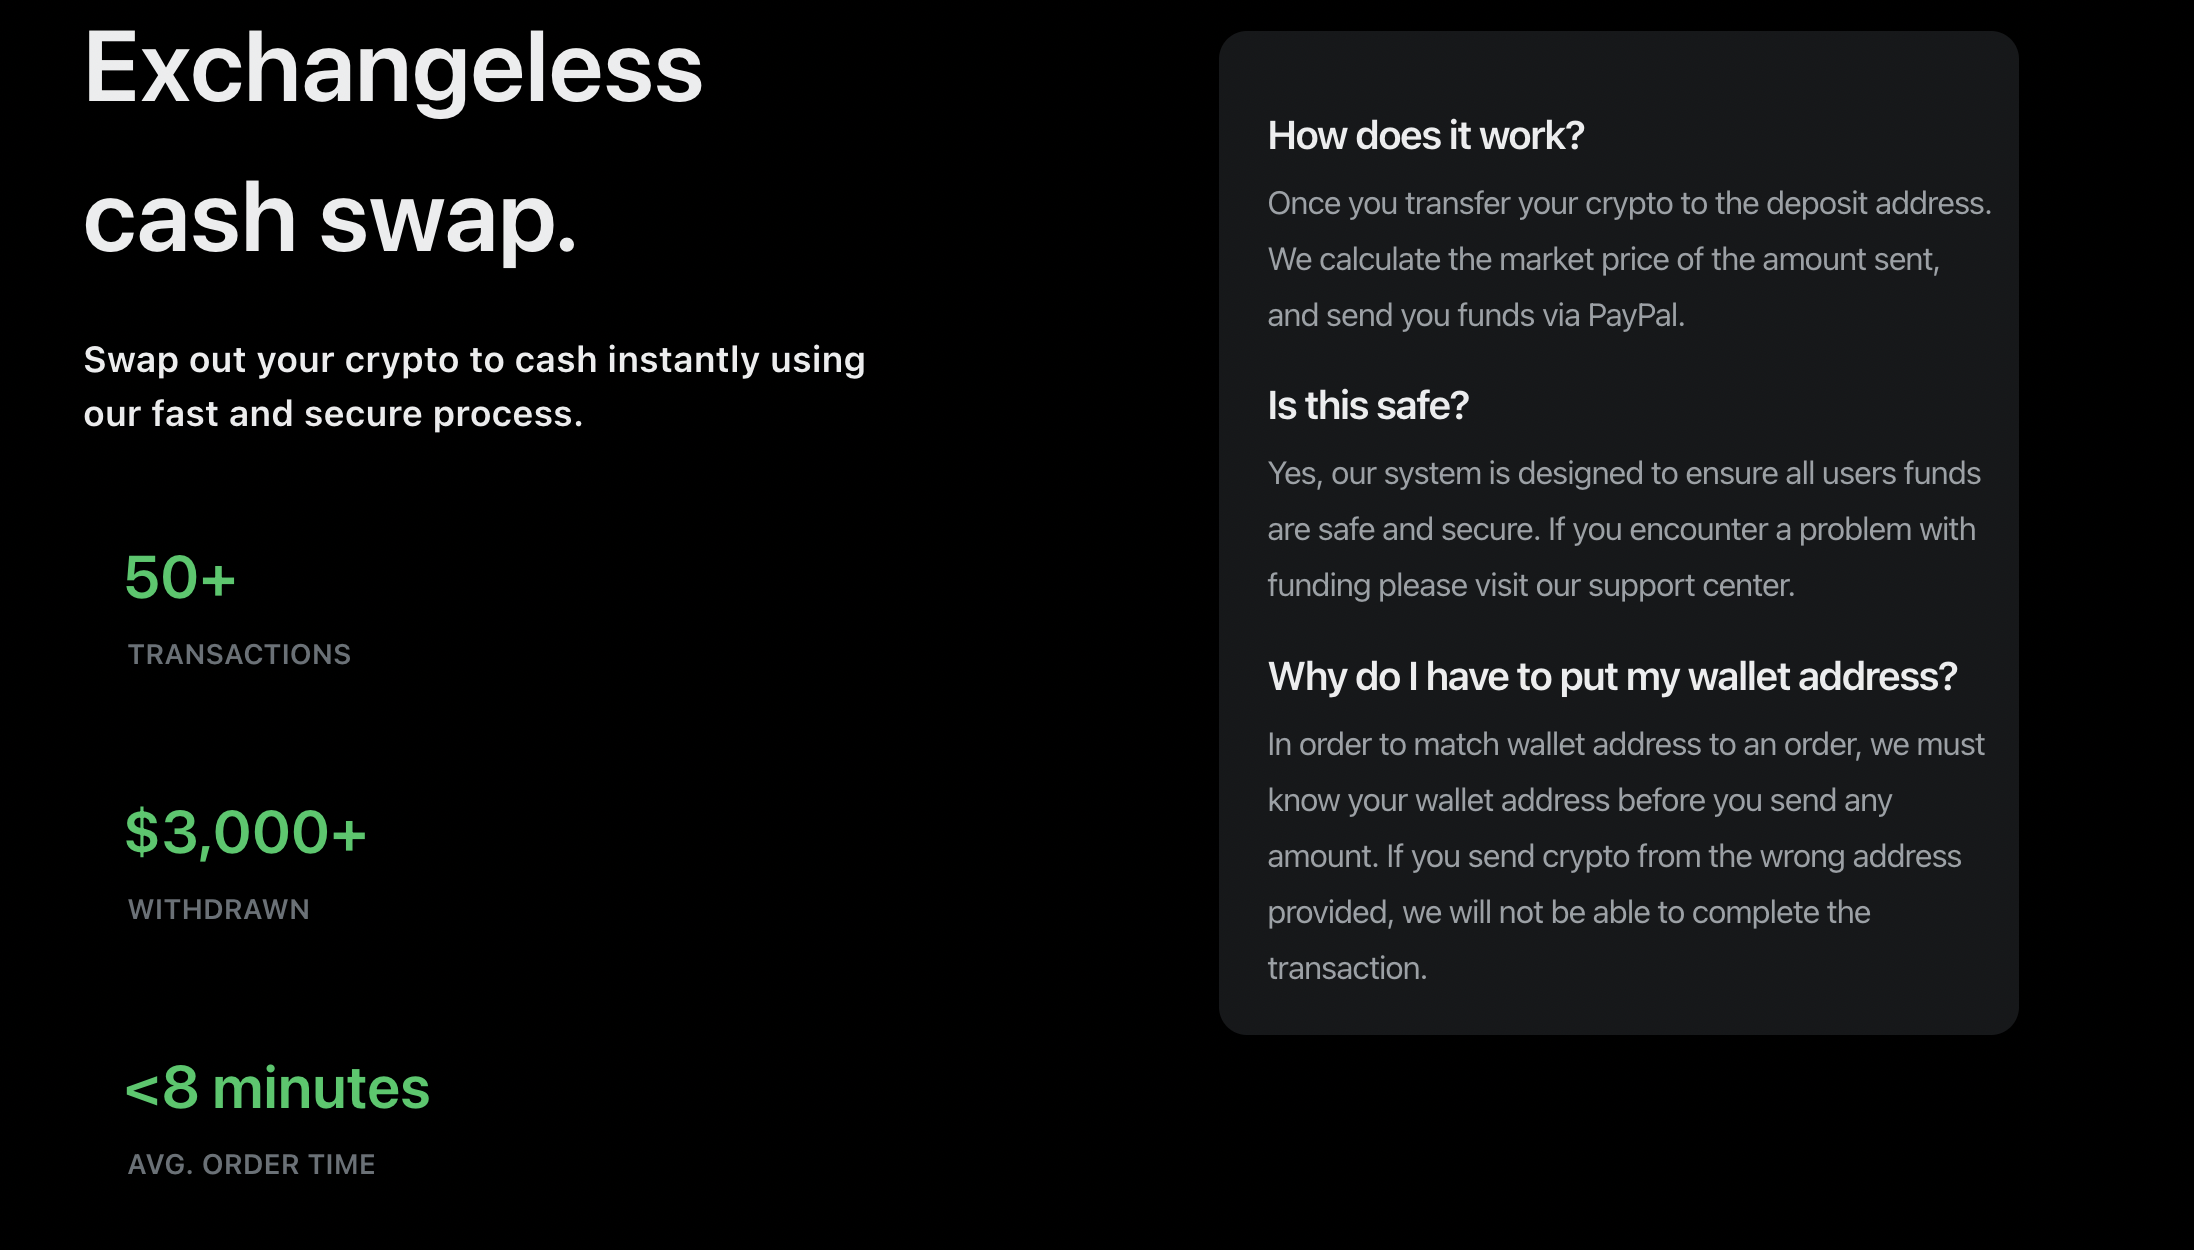The height and width of the screenshot is (1250, 2194).
Task: Click the 50+ transactions figure
Action: (x=180, y=578)
